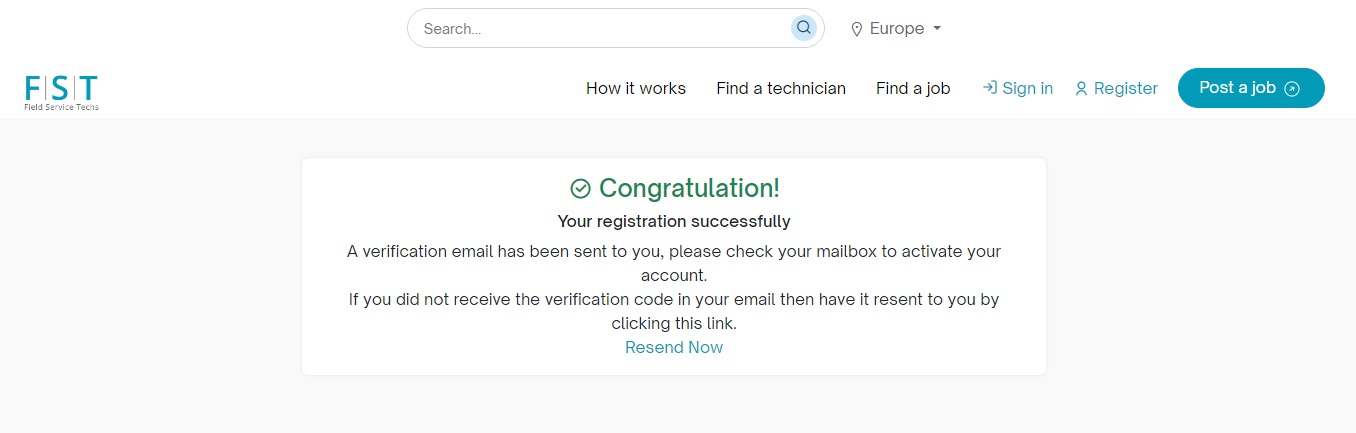Select the Sign in link

pos(1027,88)
